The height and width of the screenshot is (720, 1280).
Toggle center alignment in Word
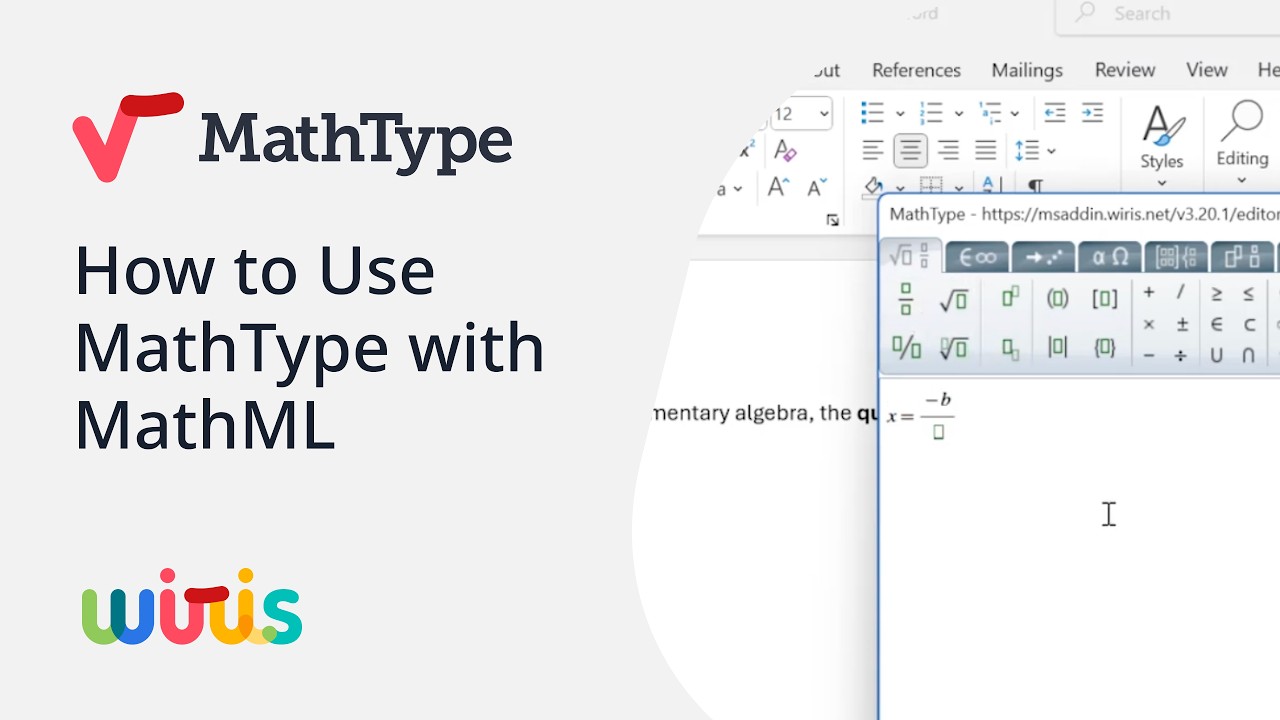pos(910,151)
